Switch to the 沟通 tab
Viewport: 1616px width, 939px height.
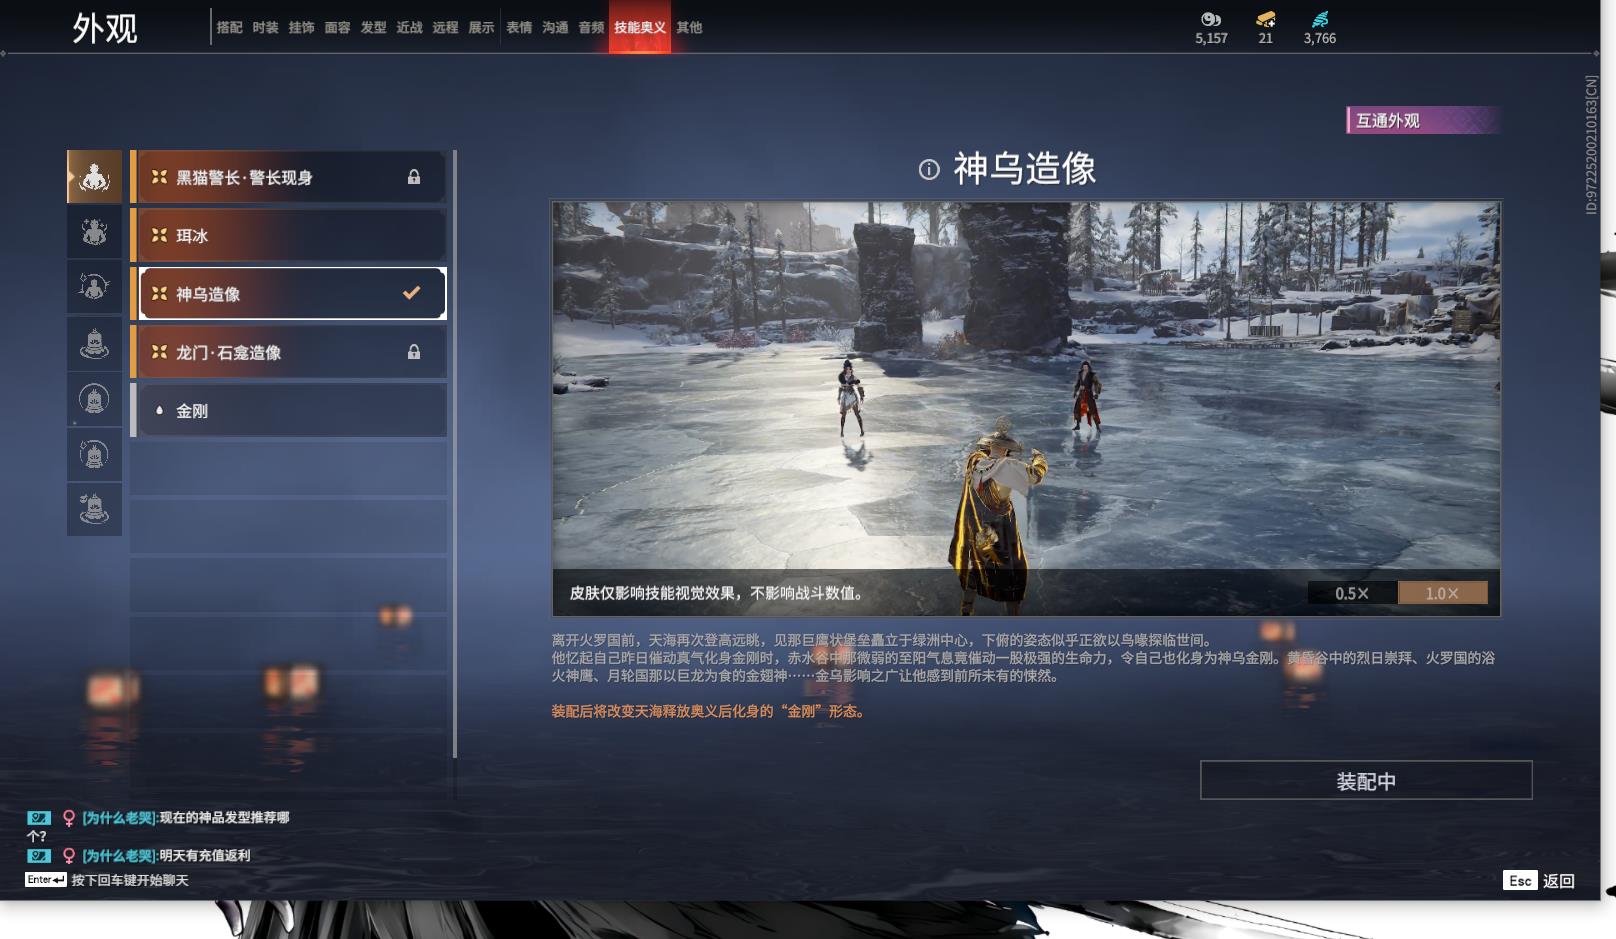point(556,28)
